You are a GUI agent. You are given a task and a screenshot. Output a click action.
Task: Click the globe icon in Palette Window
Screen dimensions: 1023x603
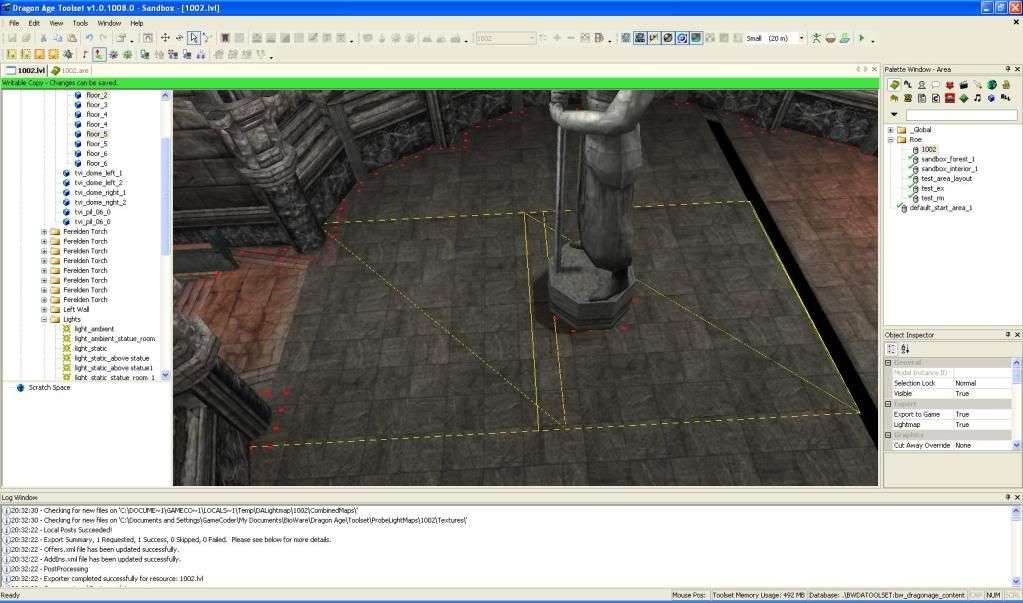[991, 85]
